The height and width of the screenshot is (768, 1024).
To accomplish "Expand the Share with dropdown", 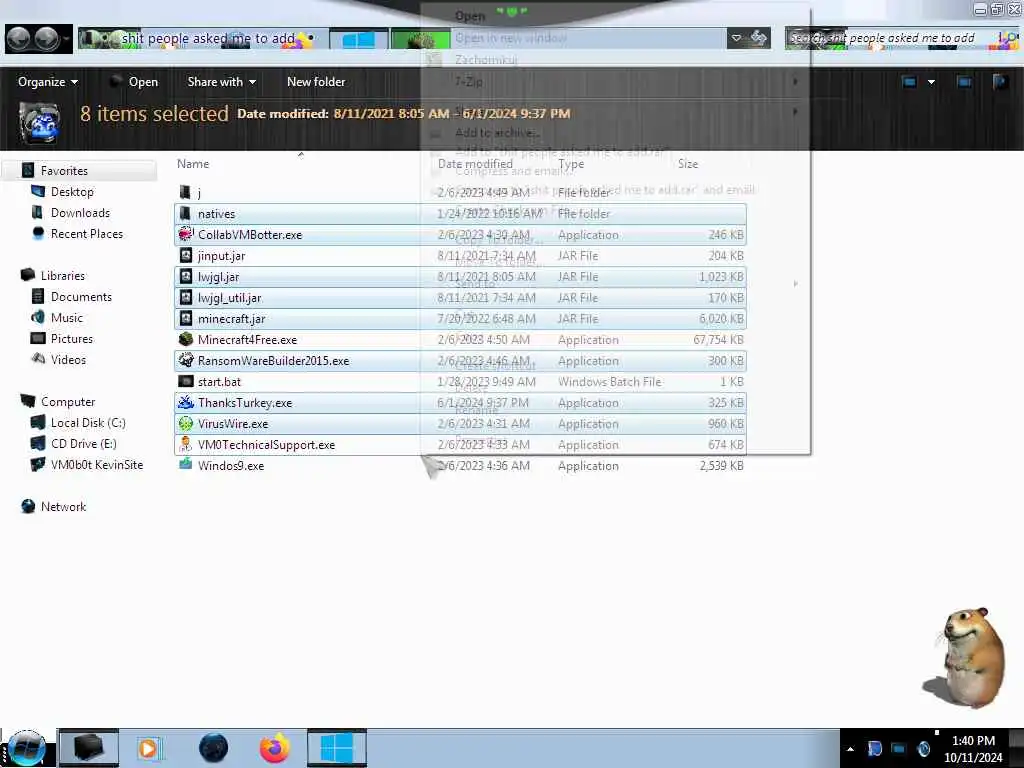I will point(221,82).
